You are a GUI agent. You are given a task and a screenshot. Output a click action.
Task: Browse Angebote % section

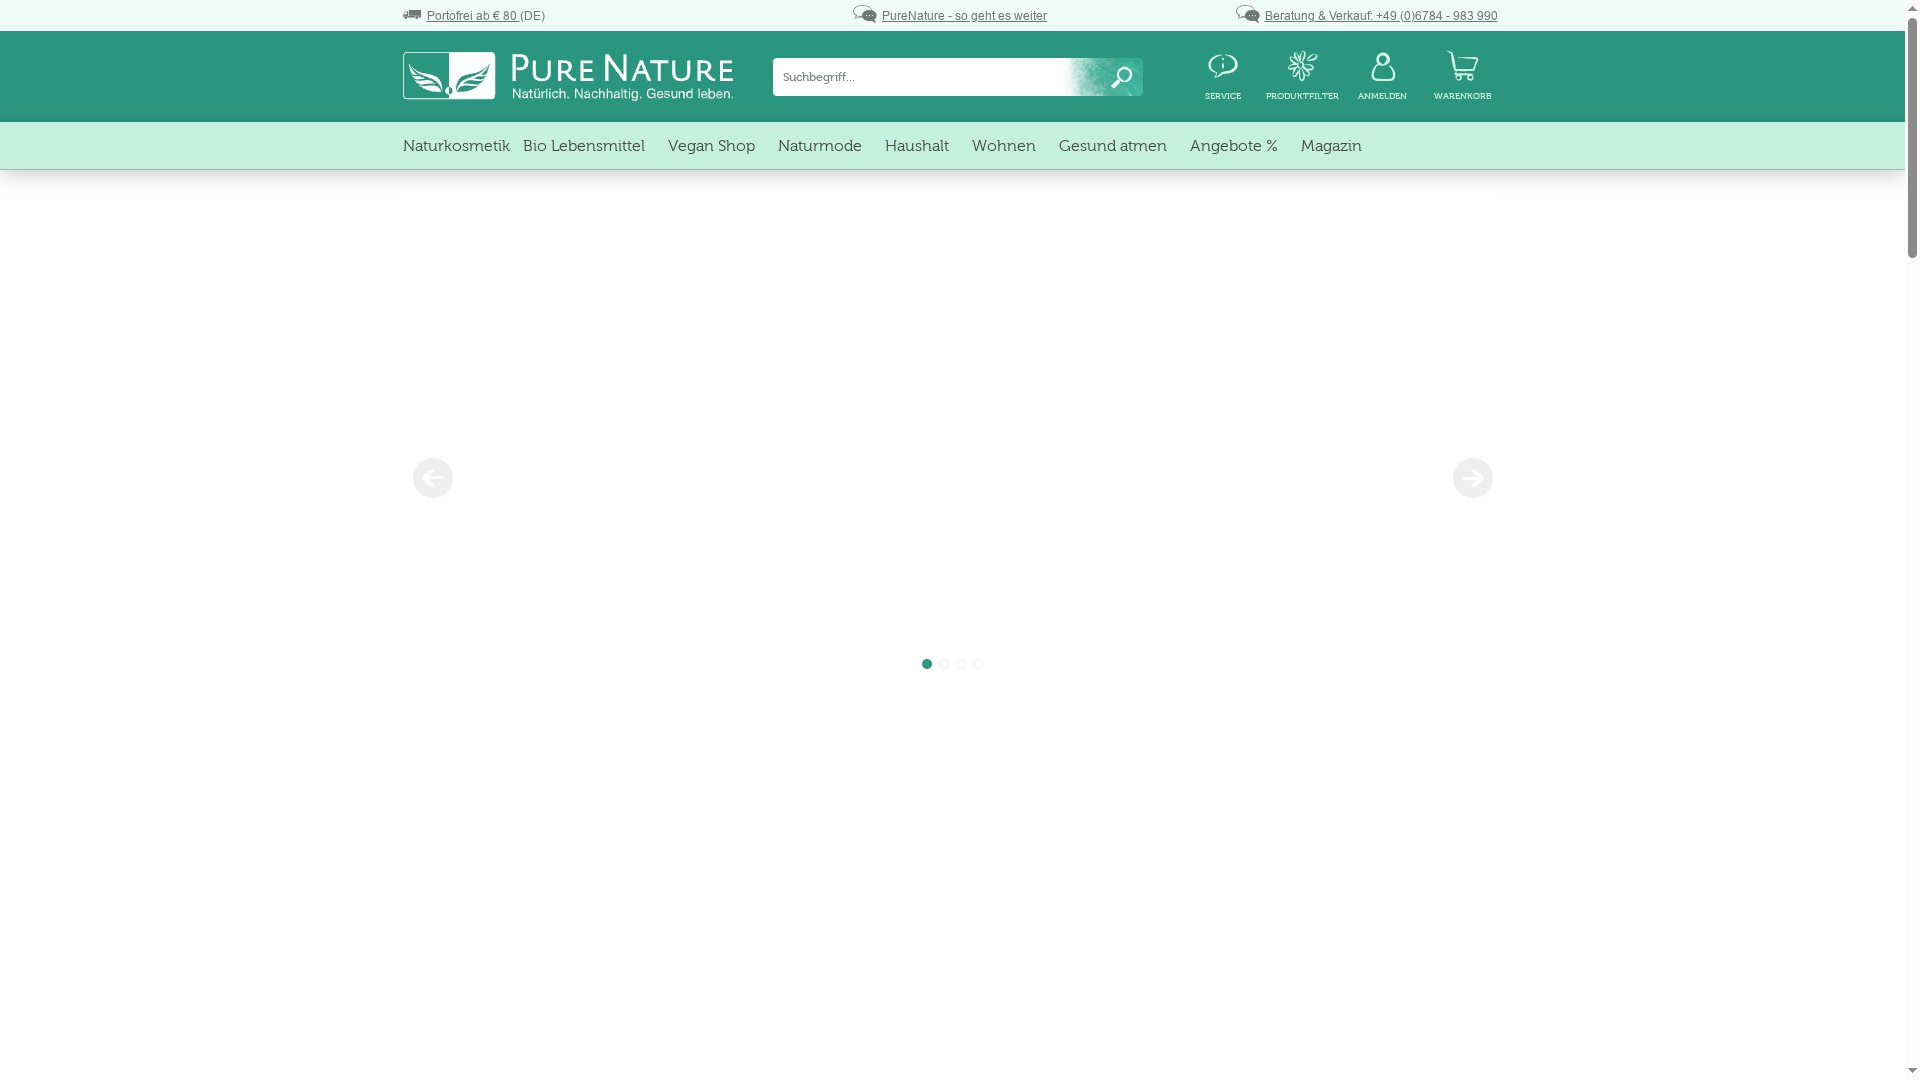pyautogui.click(x=1233, y=145)
